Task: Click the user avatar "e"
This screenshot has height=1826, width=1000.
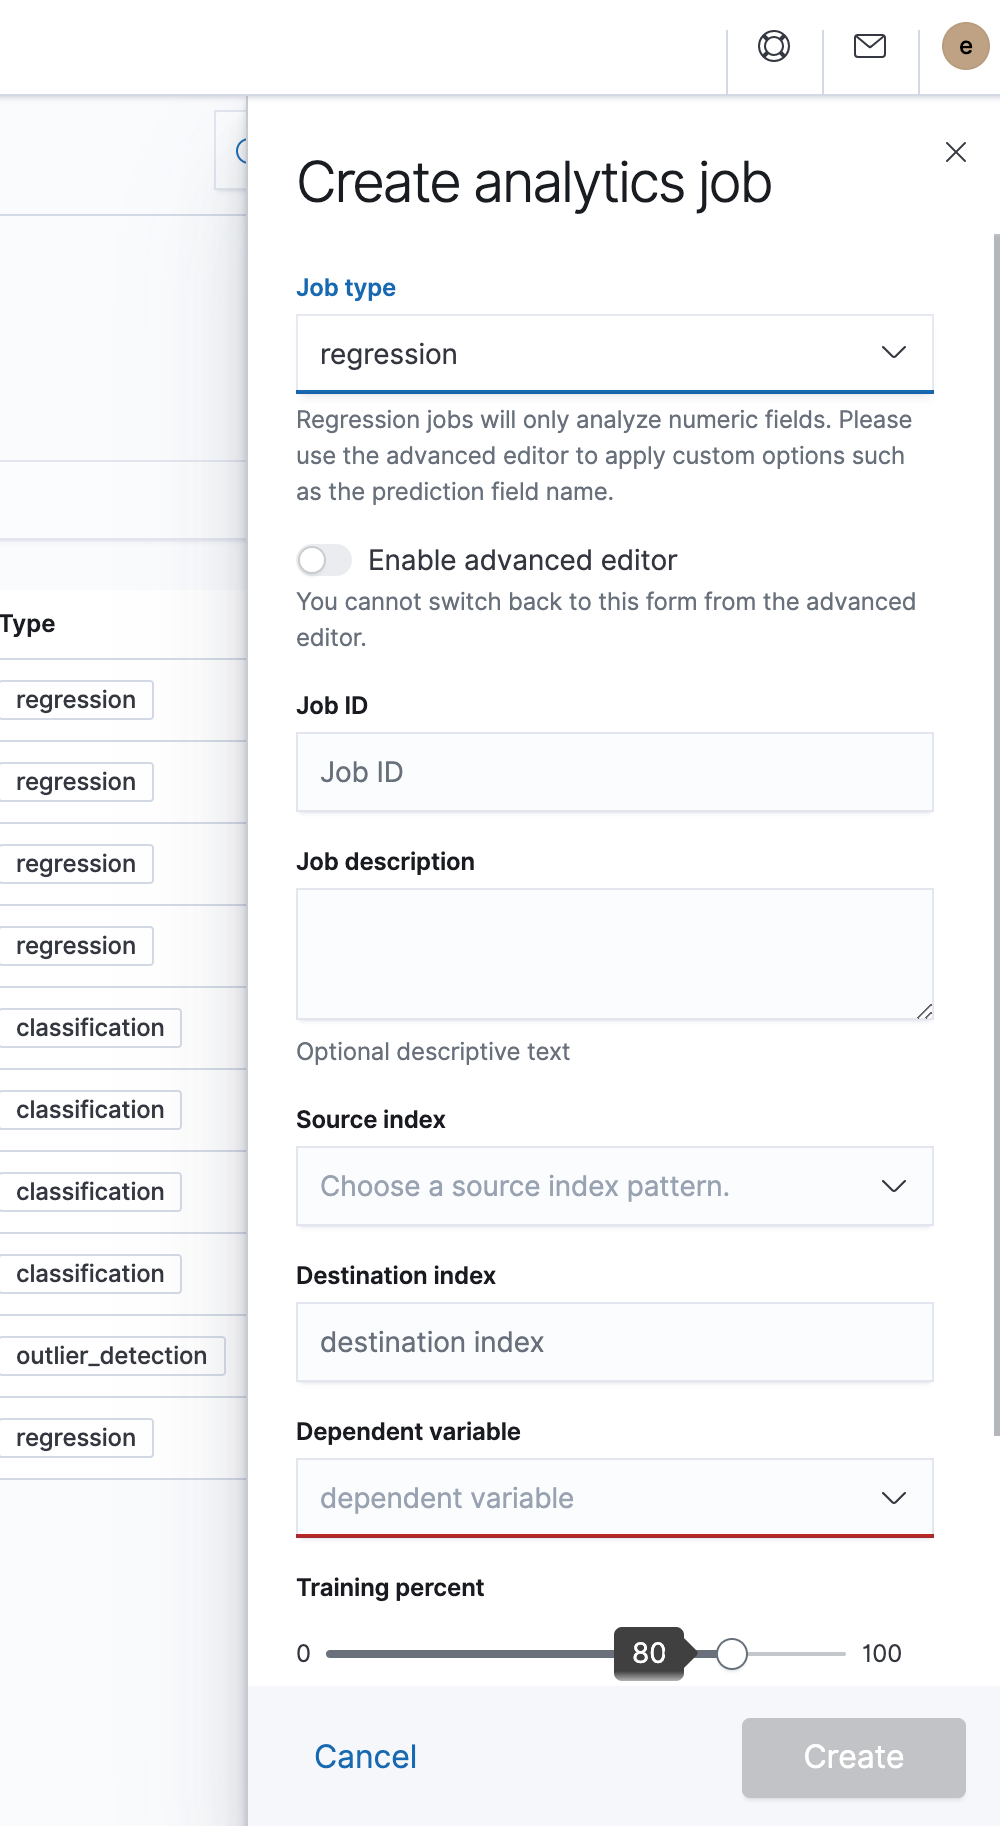Action: [x=965, y=47]
